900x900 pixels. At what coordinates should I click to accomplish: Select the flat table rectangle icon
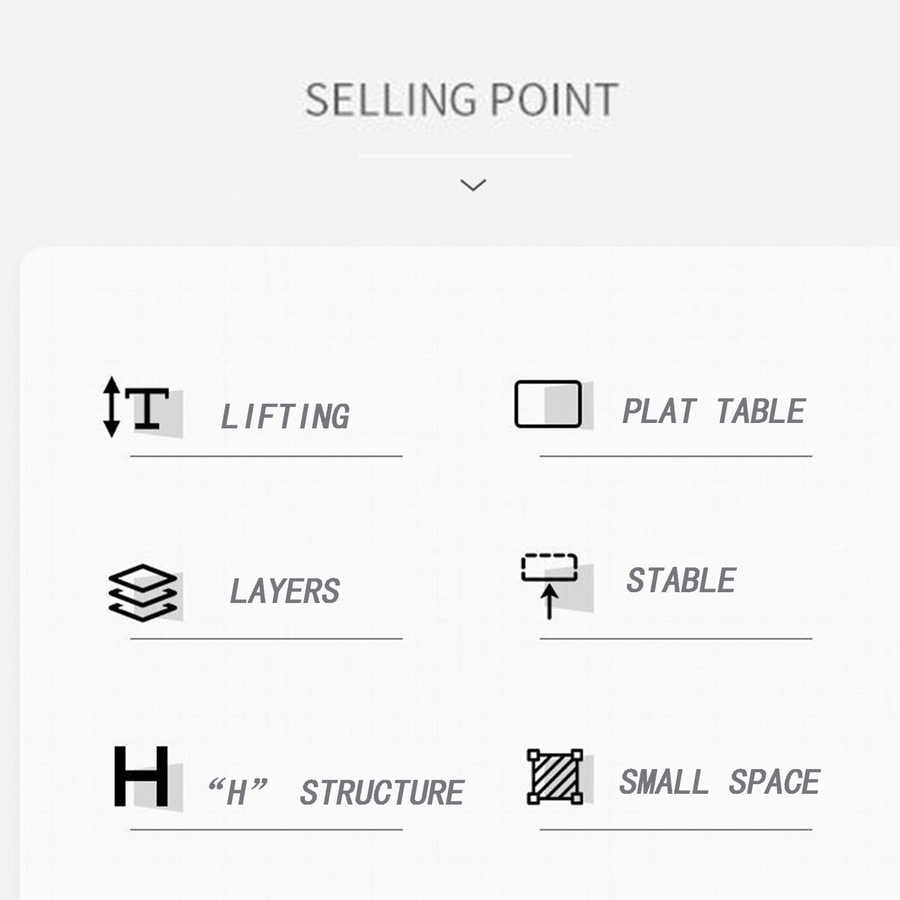pyautogui.click(x=548, y=404)
